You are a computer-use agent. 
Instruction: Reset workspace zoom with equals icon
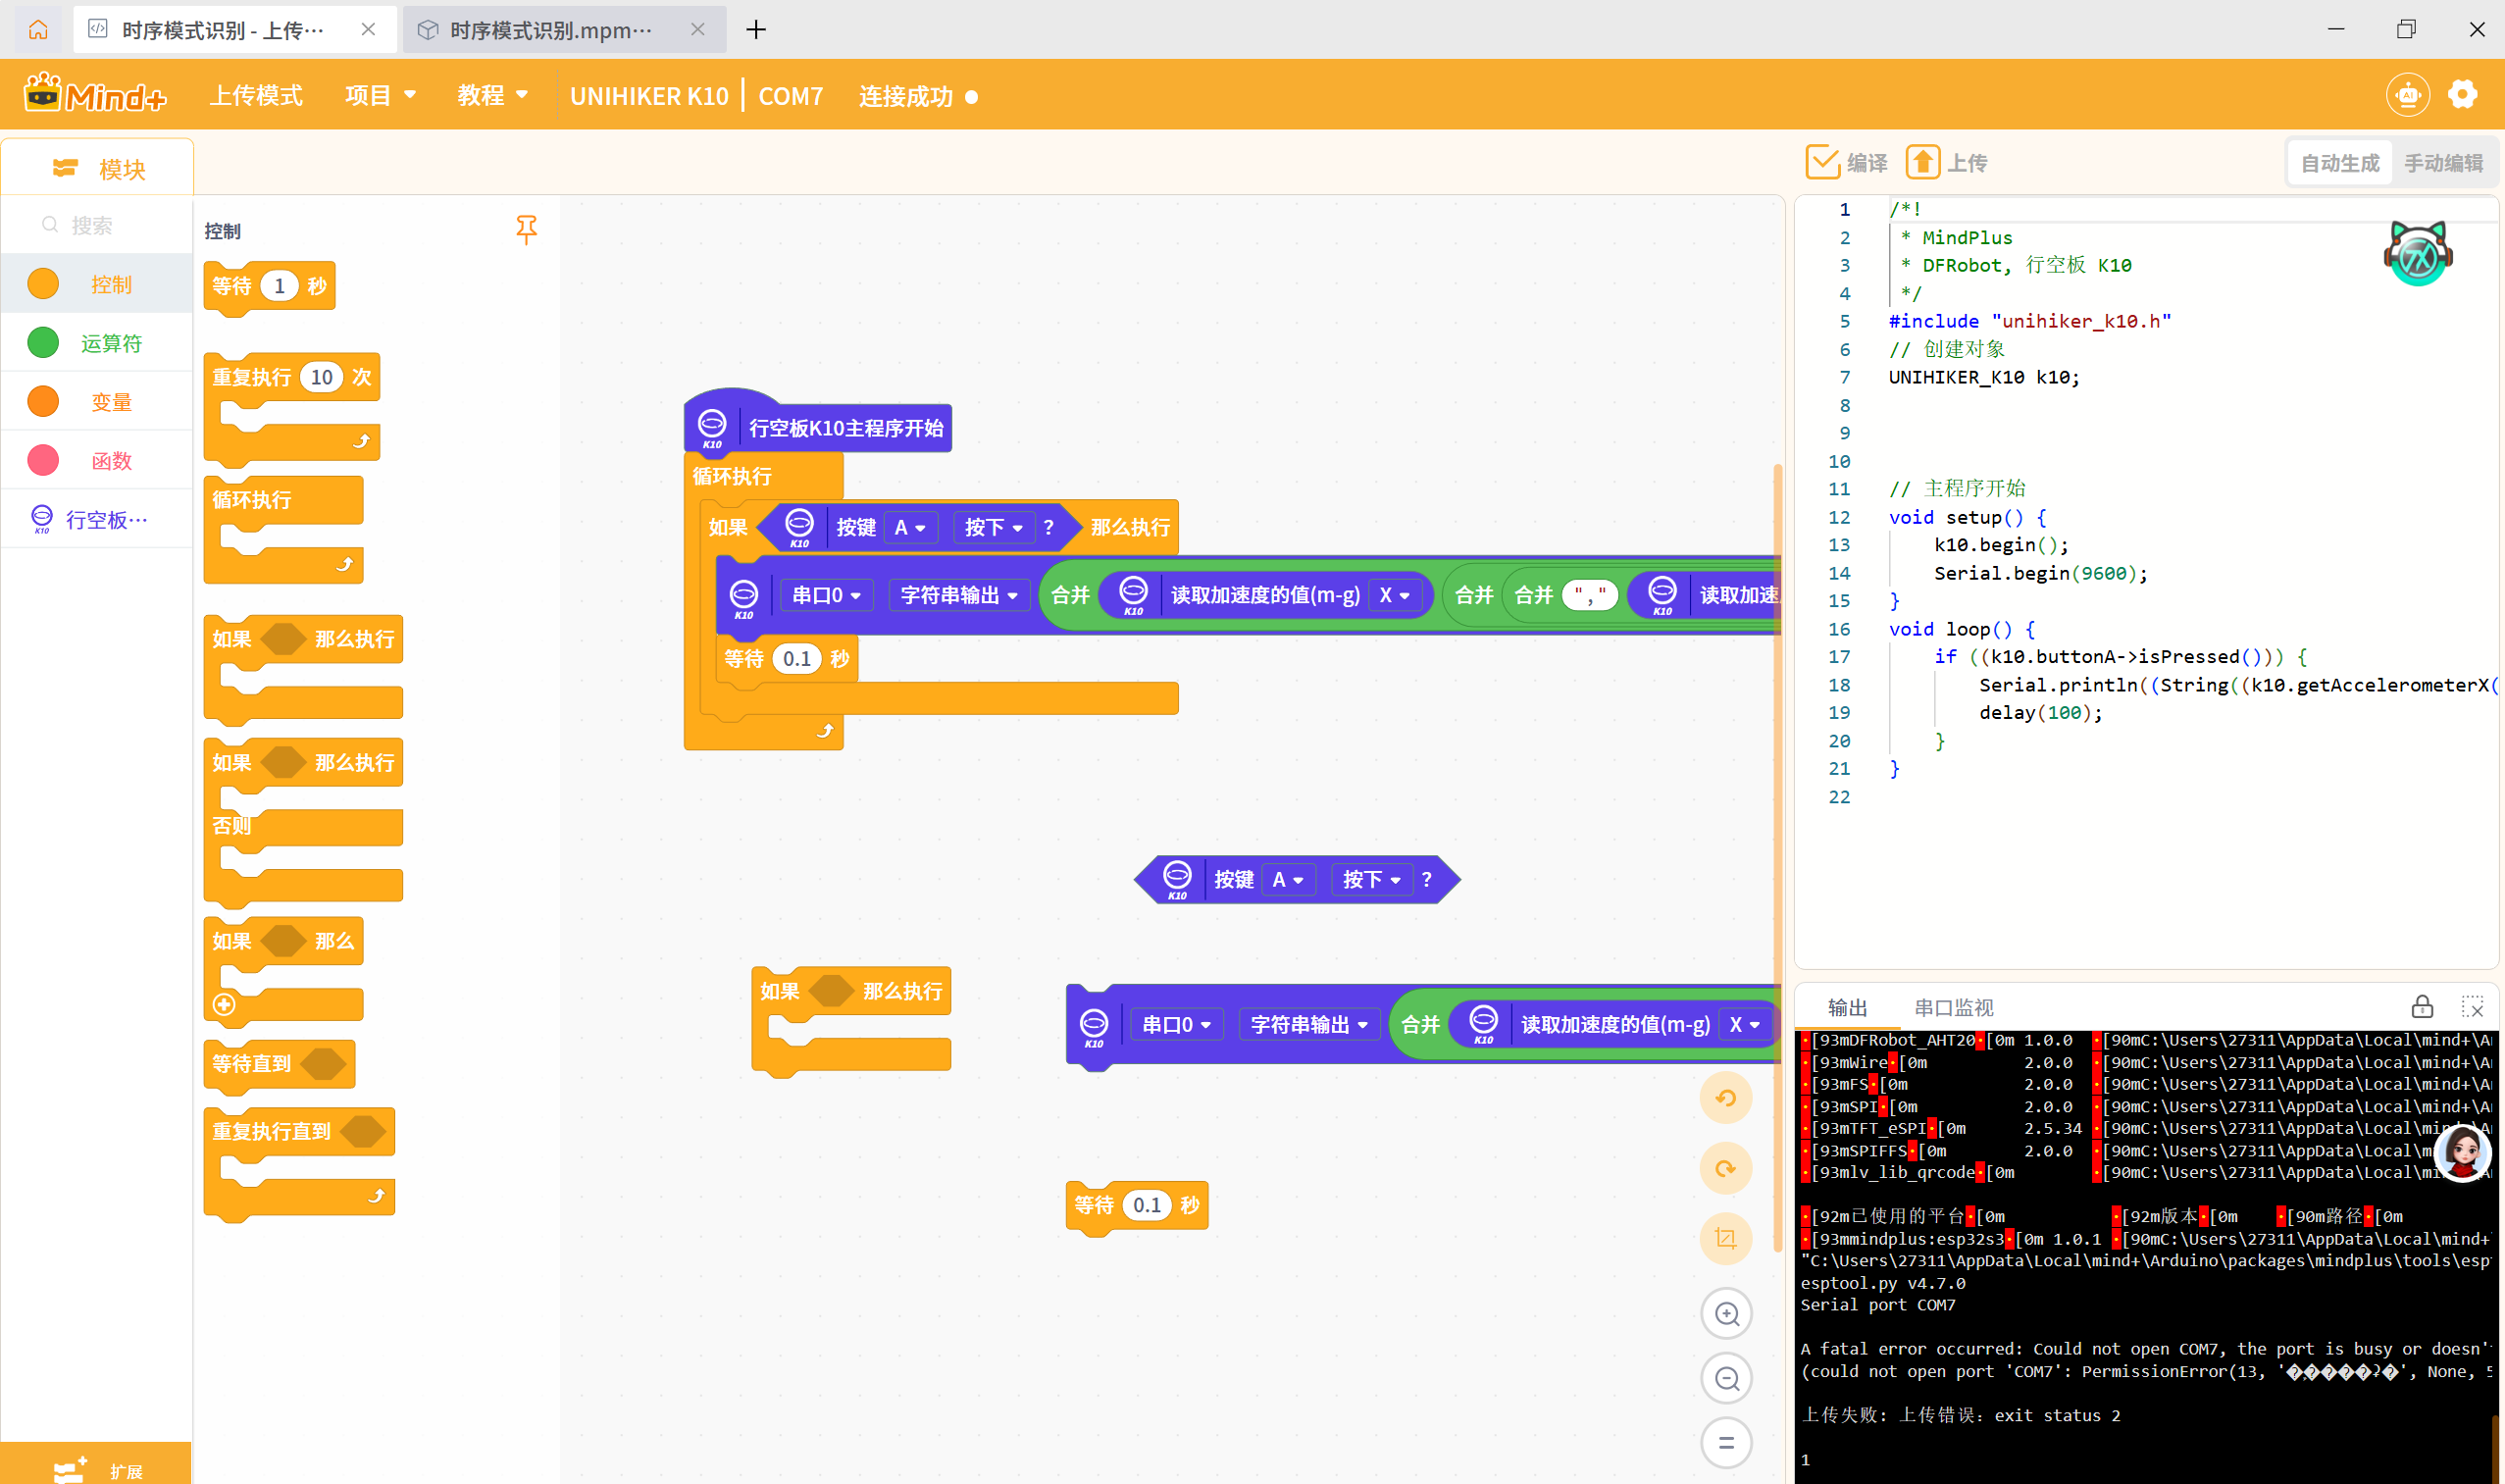tap(1726, 1443)
